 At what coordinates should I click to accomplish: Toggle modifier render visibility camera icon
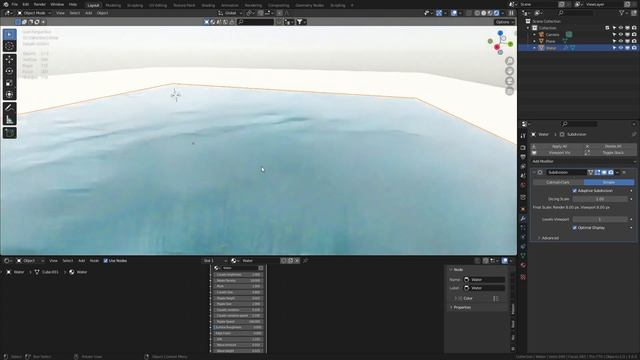pos(611,172)
